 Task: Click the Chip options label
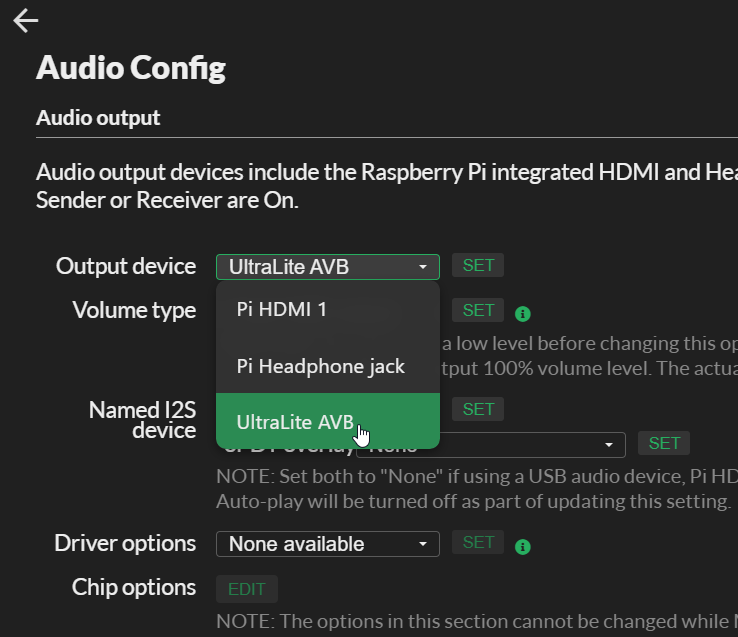[134, 587]
